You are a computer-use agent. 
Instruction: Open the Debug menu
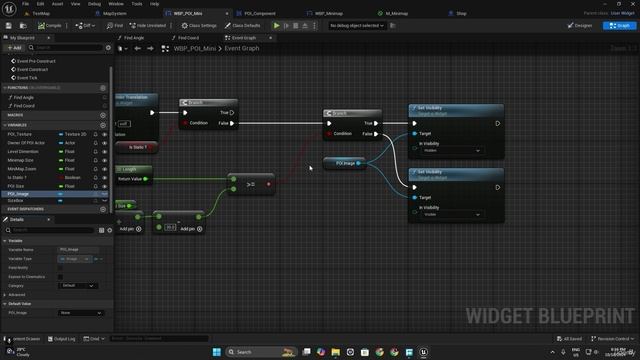pos(94,4)
